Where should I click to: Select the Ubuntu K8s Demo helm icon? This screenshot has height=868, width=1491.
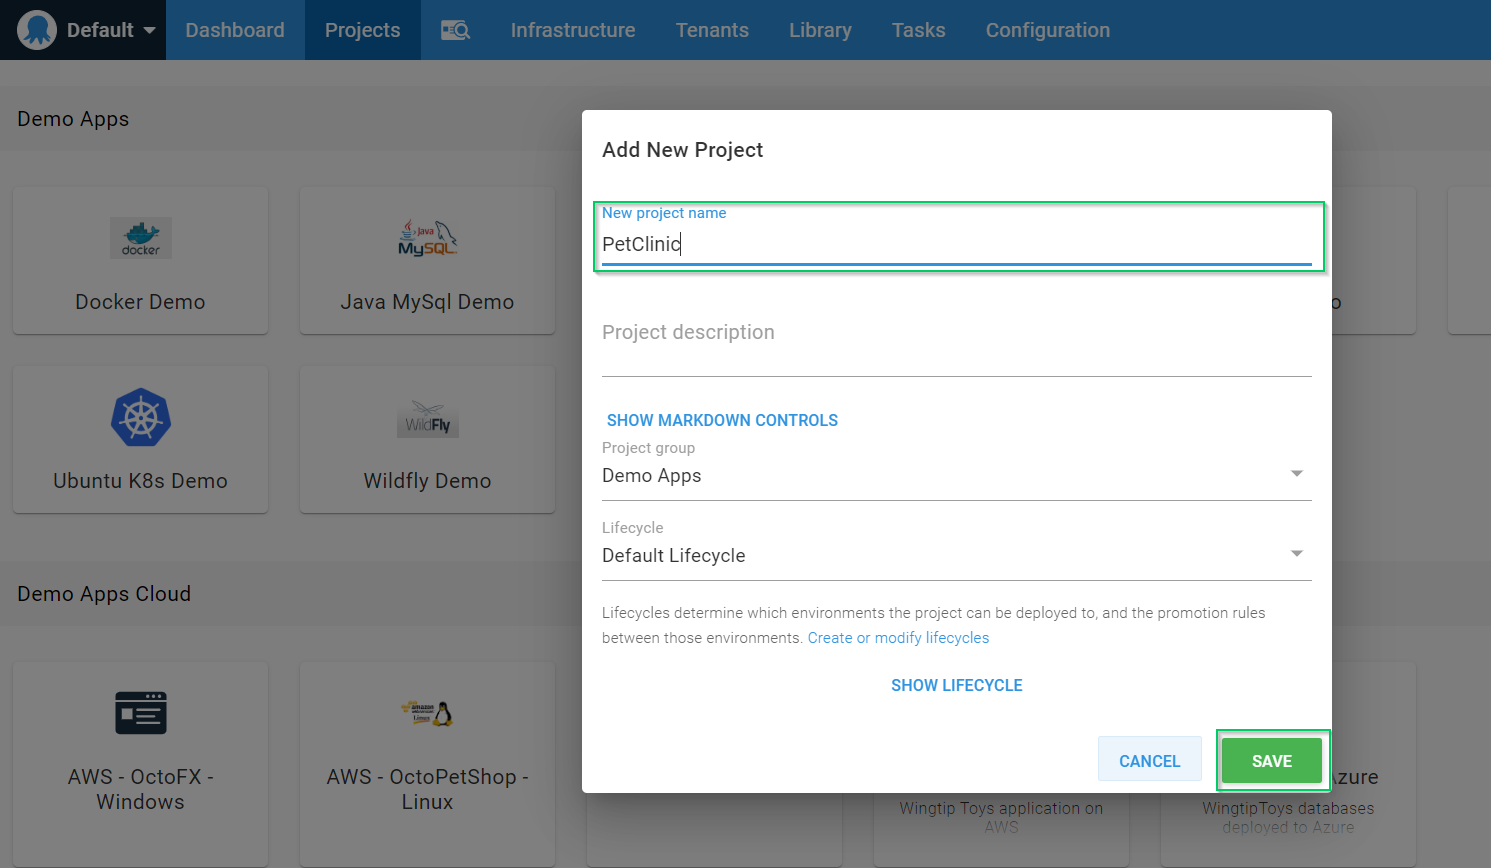(140, 417)
